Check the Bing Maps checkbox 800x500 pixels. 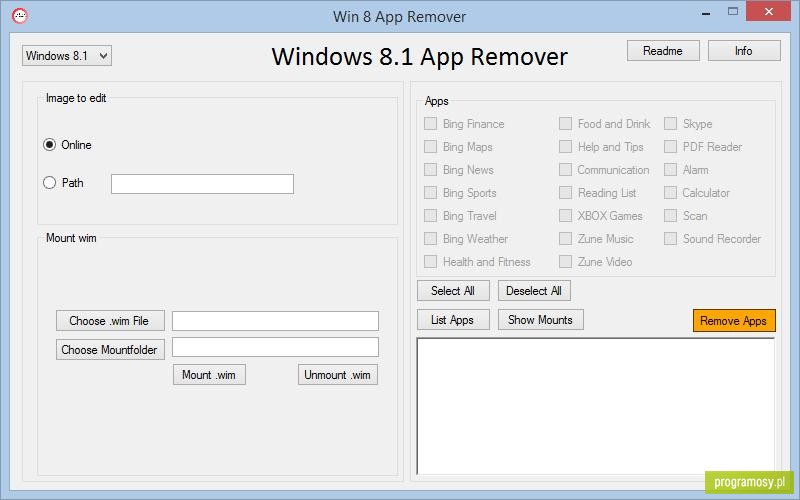point(430,146)
